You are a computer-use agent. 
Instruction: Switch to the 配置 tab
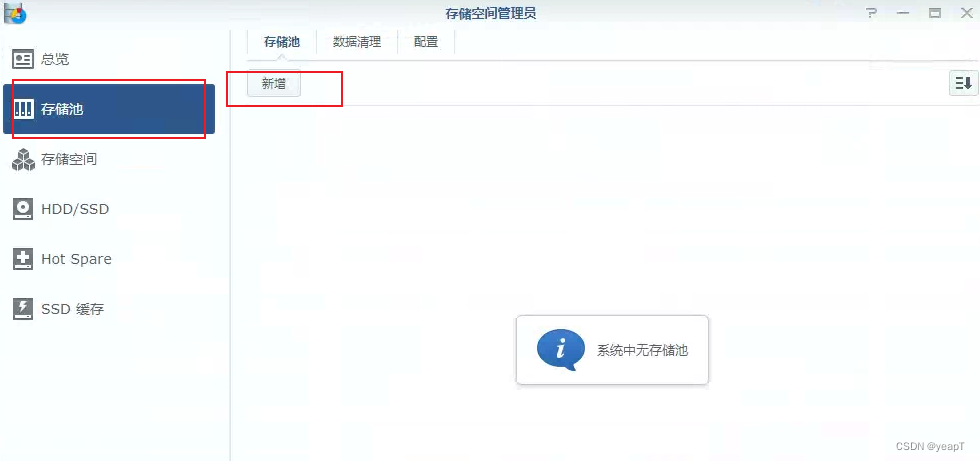tap(426, 42)
